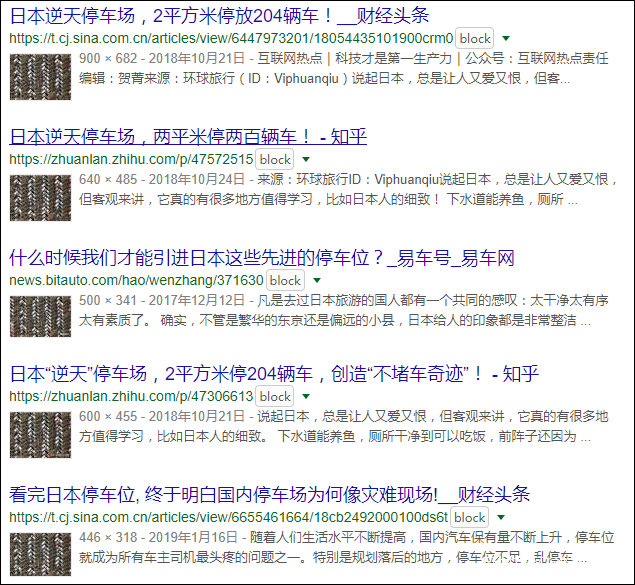Click the snippet line starting '就成为所有车主司机最头疼的问题'

pyautogui.click(x=333, y=557)
